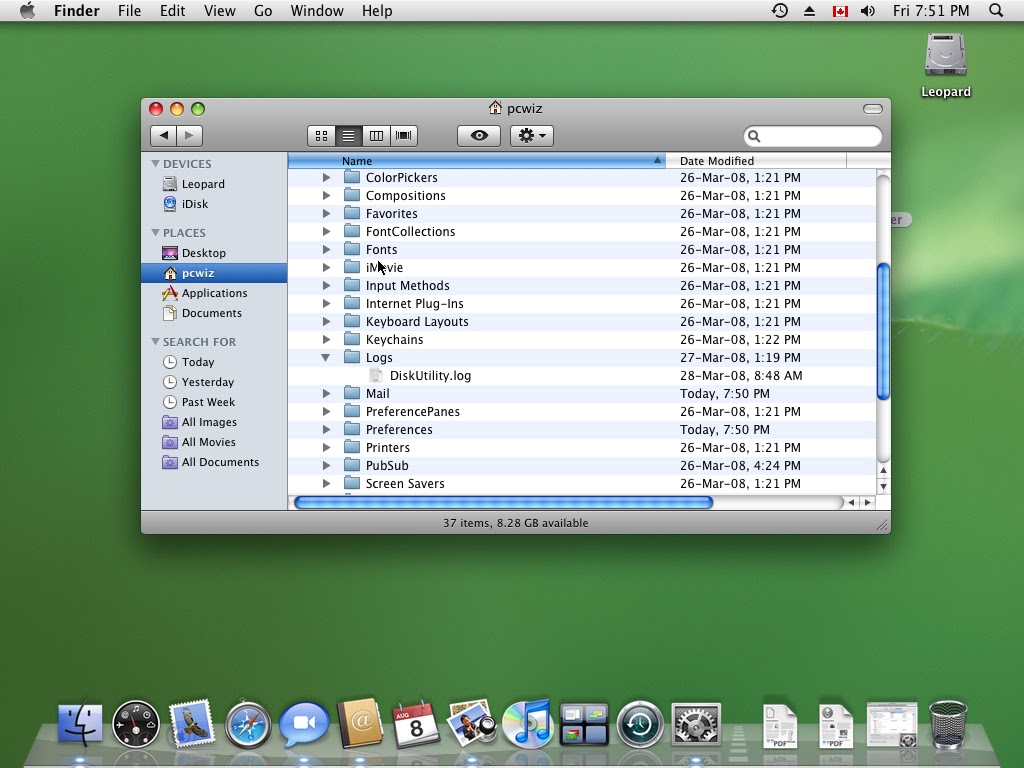Viewport: 1024px width, 768px height.
Task: Expand the Mail folder
Action: click(326, 394)
